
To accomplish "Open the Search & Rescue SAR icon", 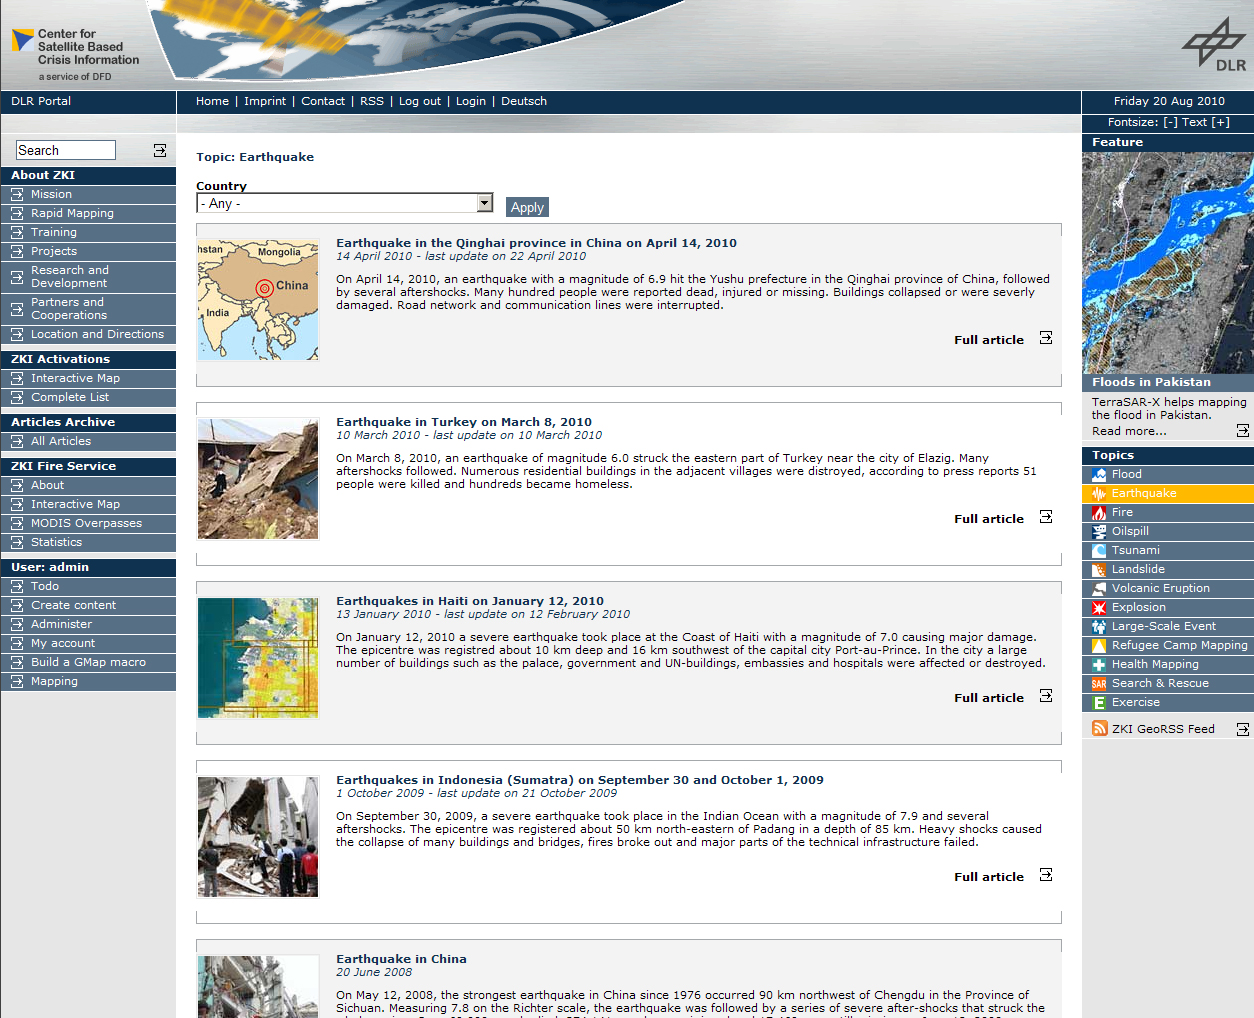I will click(1099, 684).
